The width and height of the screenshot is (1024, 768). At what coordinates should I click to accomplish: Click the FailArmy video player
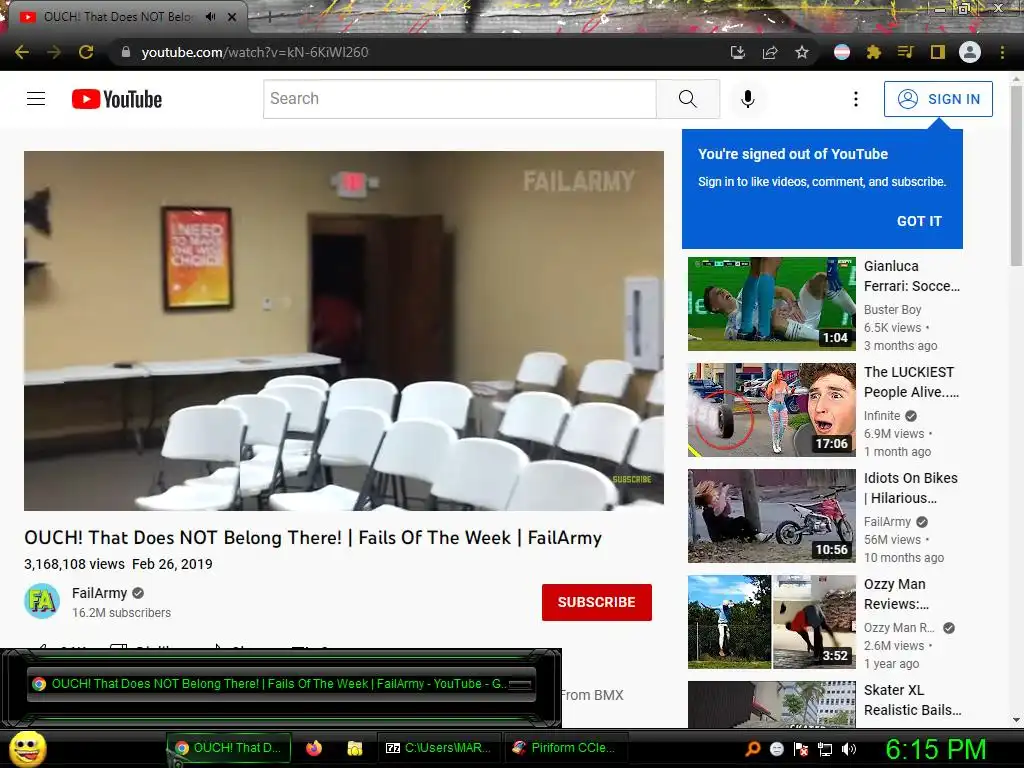coord(344,330)
